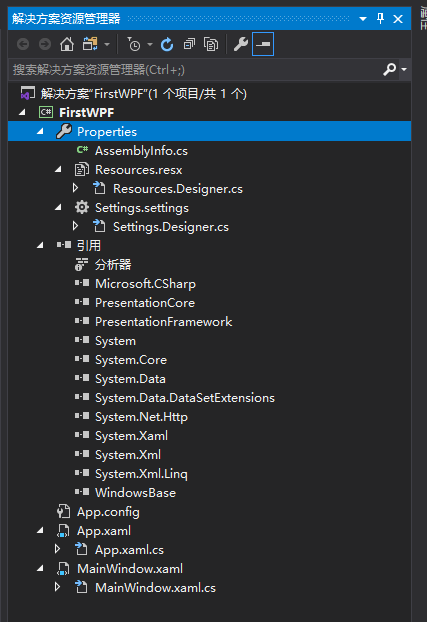427x622 pixels.
Task: Click the pin auto-hide icon in title bar
Action: 380,18
